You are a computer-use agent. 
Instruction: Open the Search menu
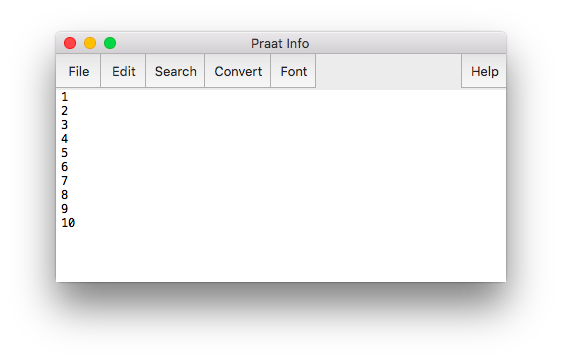pos(175,71)
